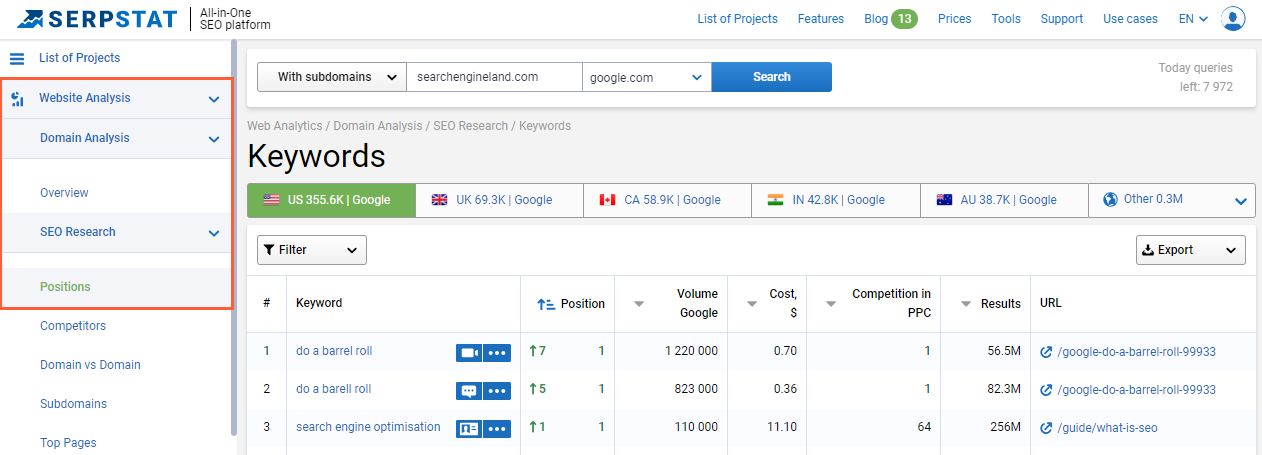Open Overview in the sidebar

[64, 193]
